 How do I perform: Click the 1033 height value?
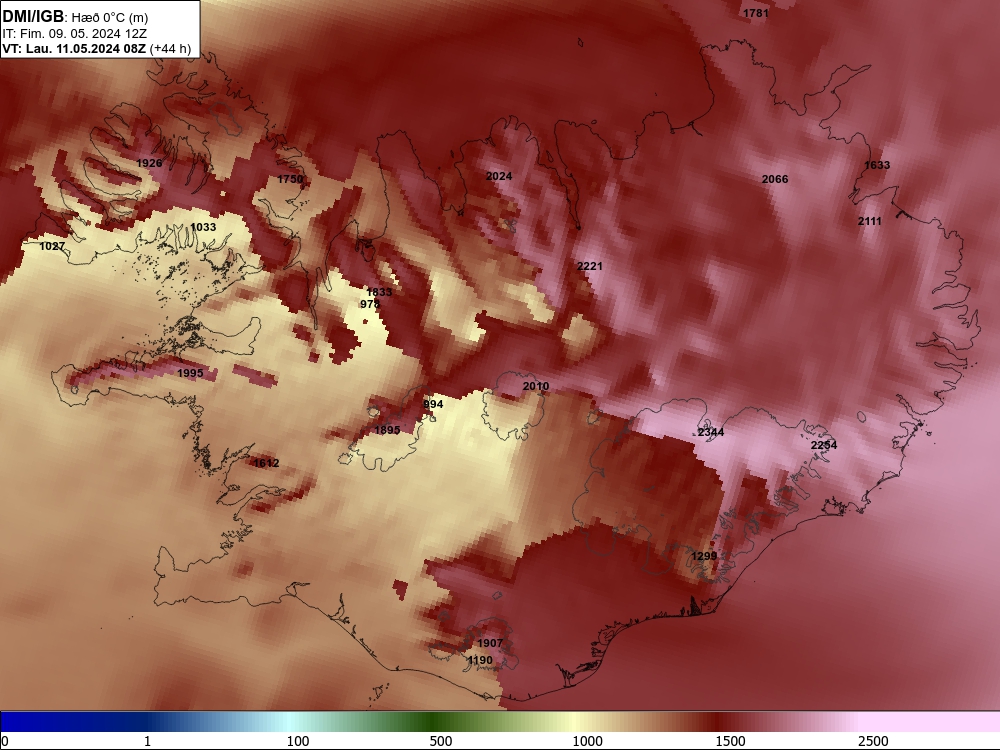click(203, 227)
